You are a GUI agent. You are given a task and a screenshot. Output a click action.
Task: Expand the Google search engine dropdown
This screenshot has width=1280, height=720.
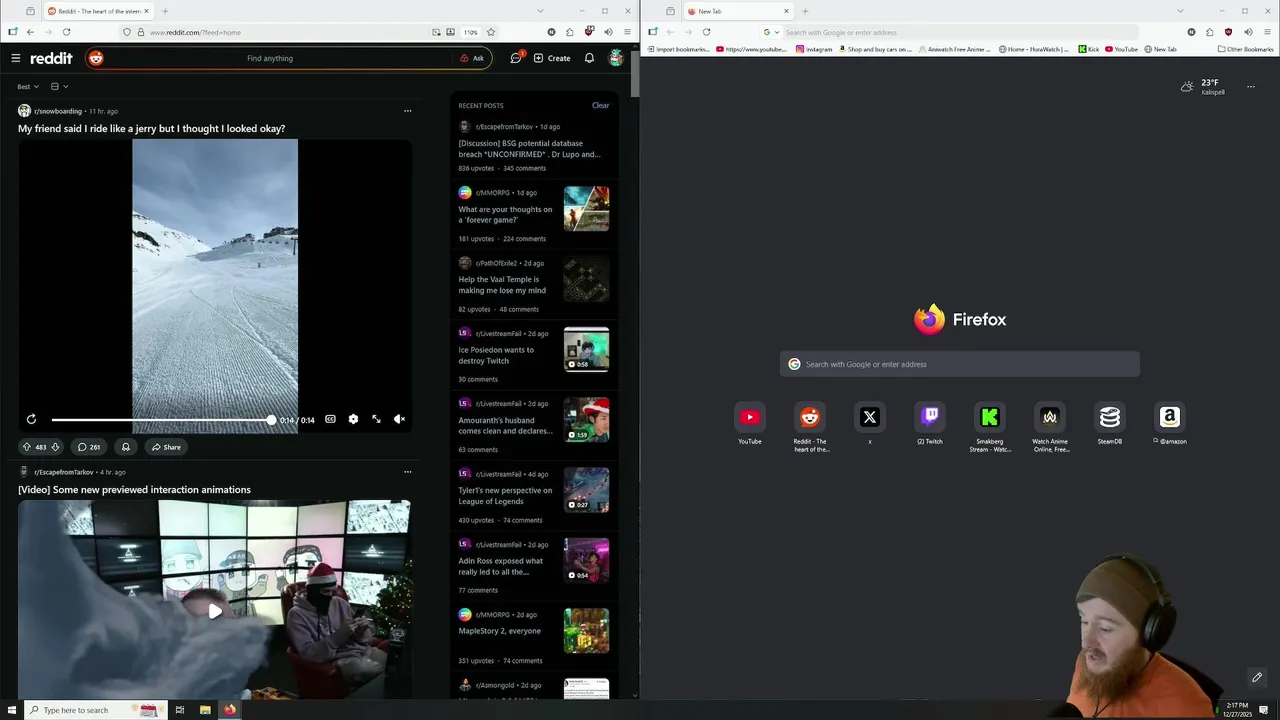tap(769, 32)
